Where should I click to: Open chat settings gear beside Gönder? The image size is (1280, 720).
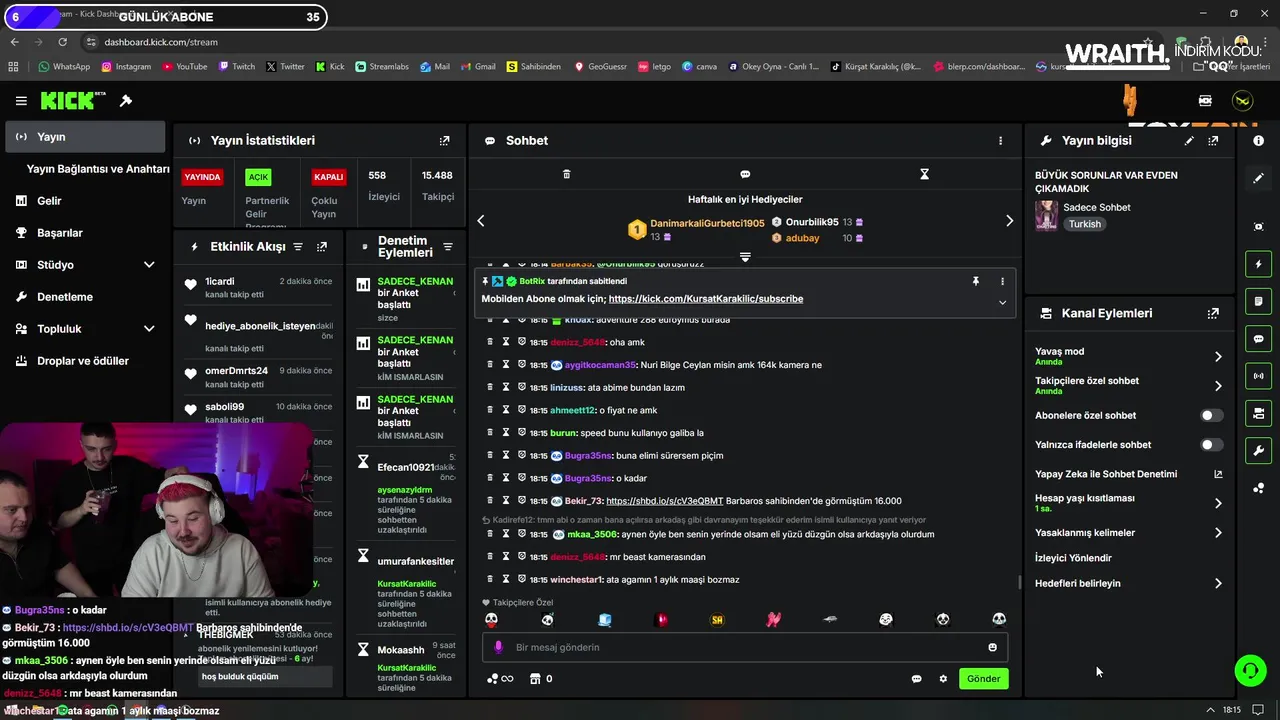[x=943, y=679]
